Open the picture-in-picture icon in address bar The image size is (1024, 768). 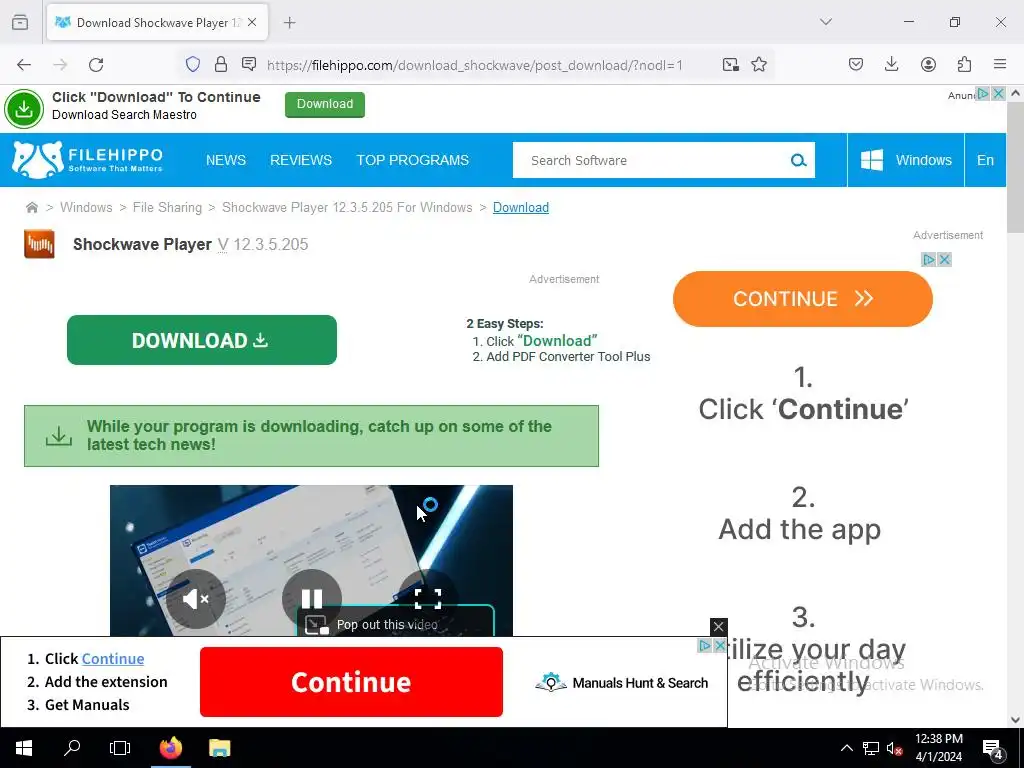click(x=730, y=64)
